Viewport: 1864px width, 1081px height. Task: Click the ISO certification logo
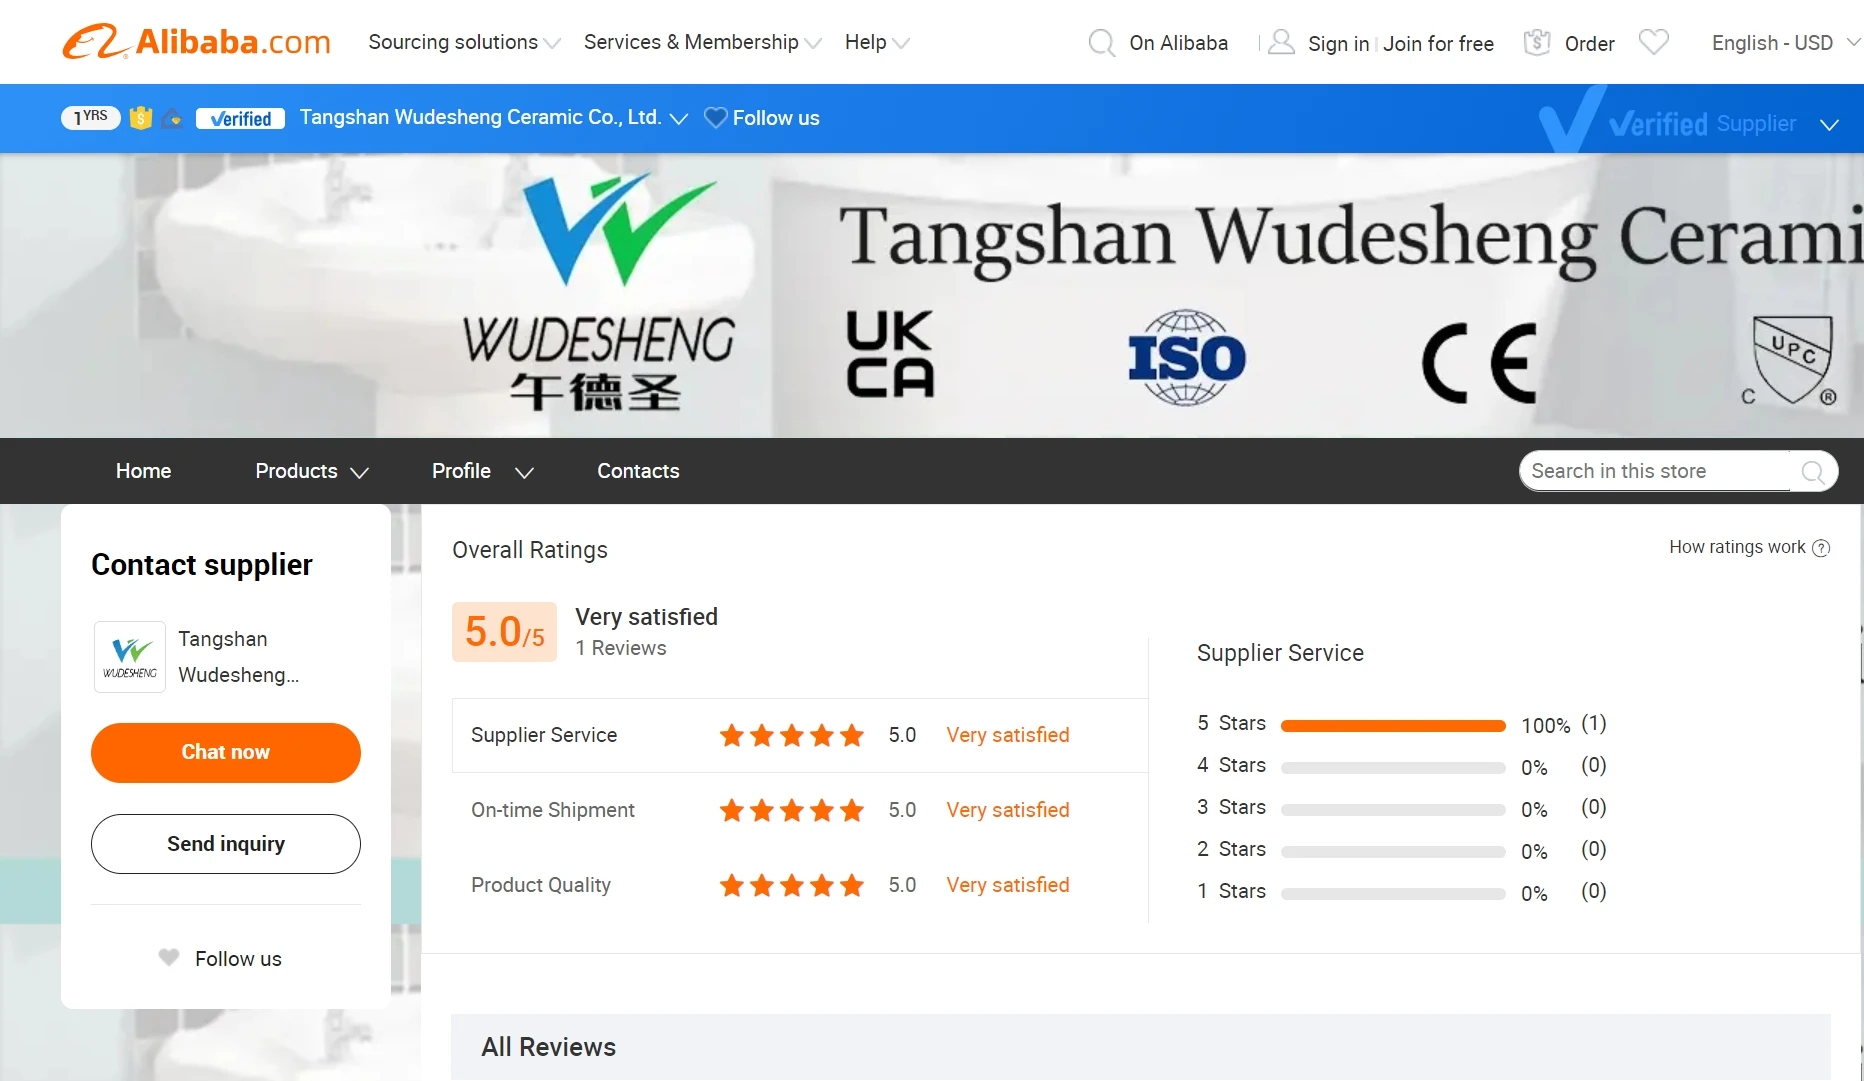coord(1187,357)
